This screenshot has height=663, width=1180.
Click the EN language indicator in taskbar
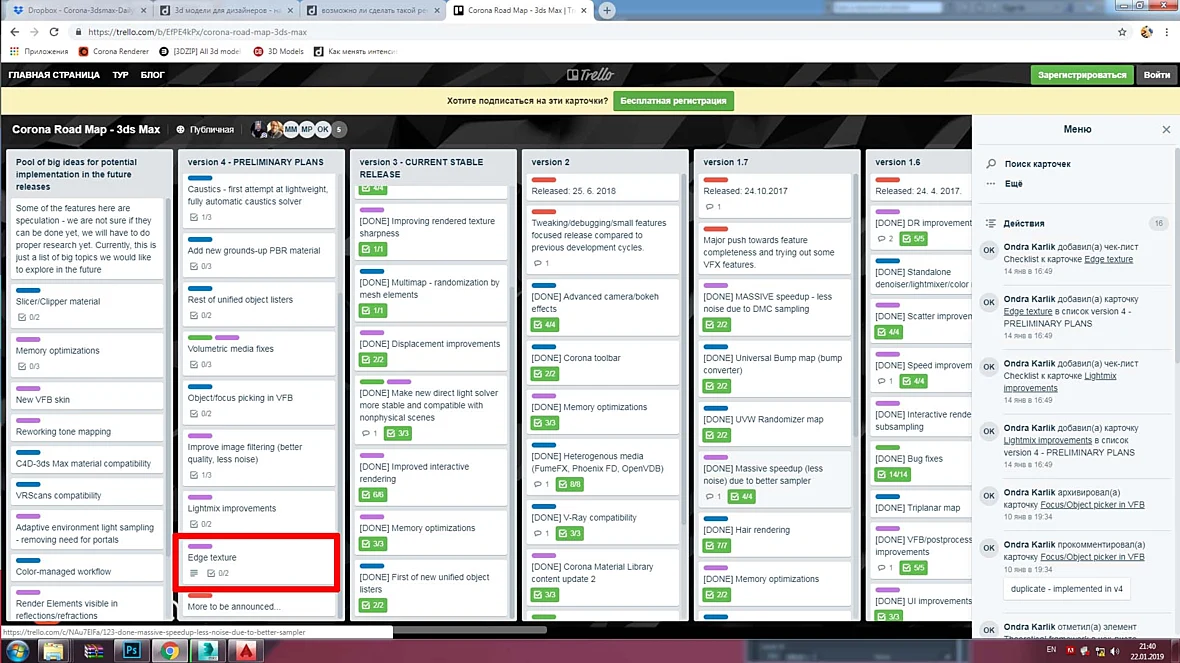coord(1051,649)
